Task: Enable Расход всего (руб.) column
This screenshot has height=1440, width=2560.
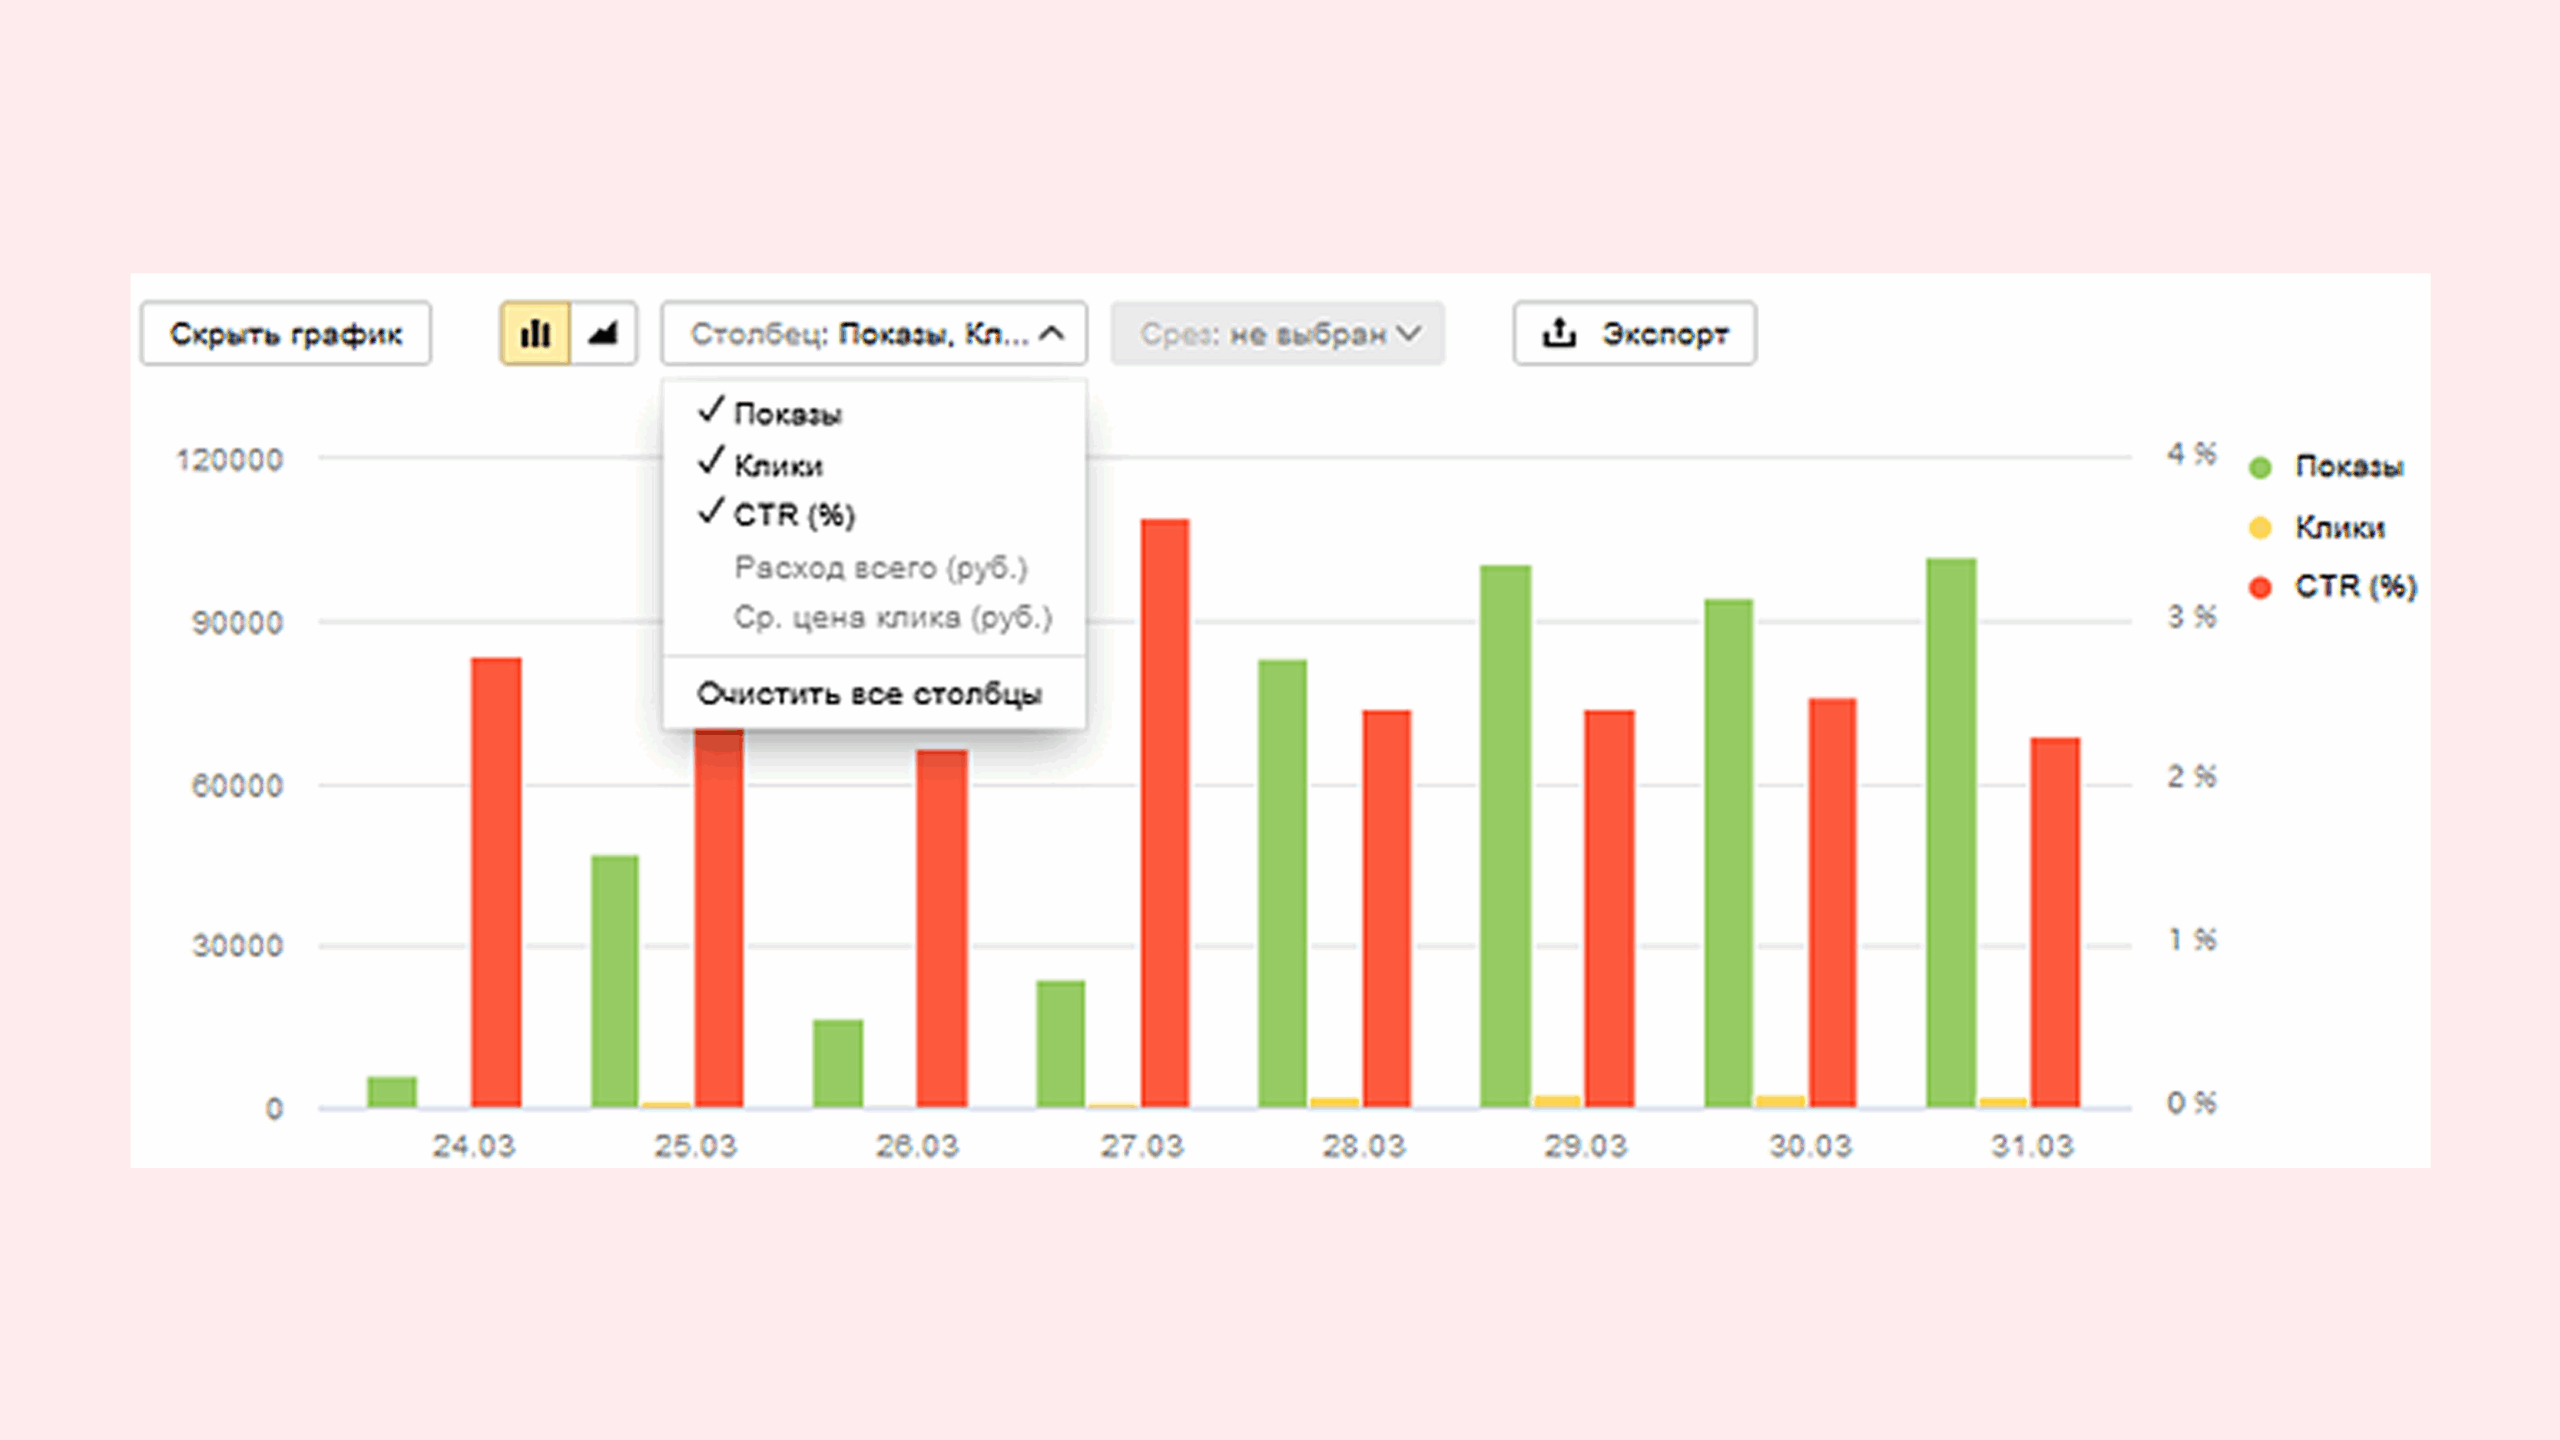Action: (x=880, y=568)
